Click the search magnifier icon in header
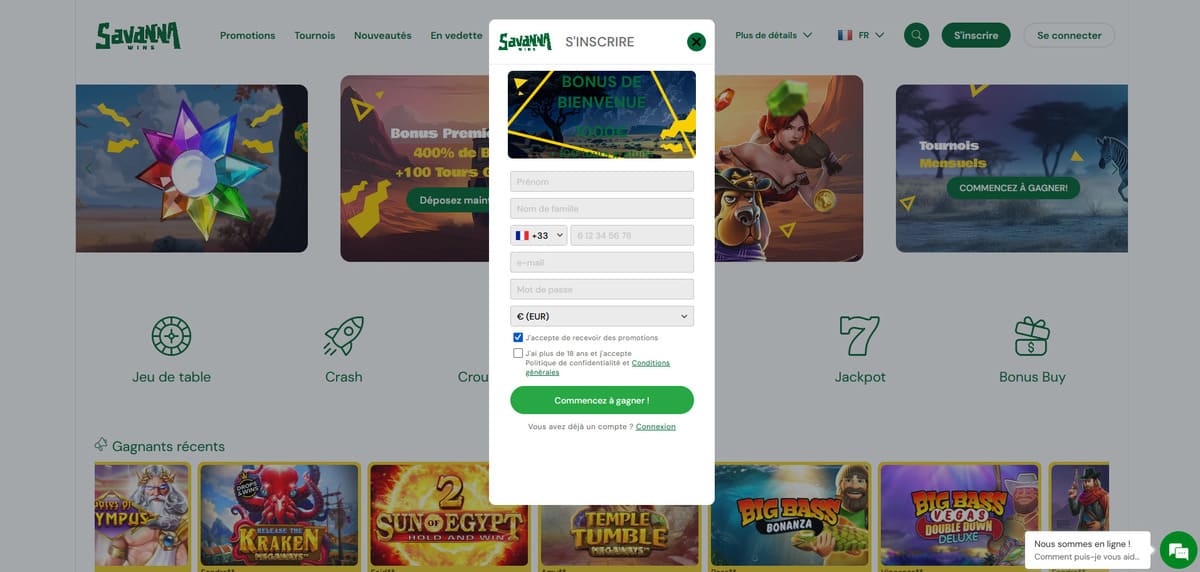The image size is (1200, 572). 916,35
